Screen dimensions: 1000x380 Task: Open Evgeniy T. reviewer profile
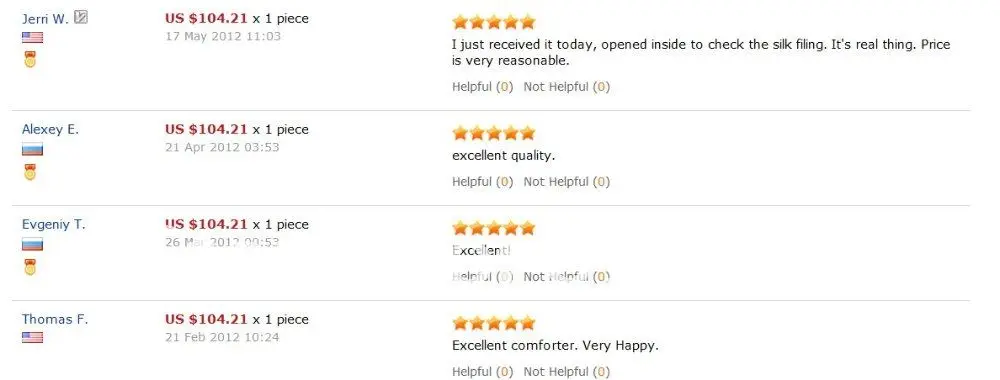click(54, 224)
